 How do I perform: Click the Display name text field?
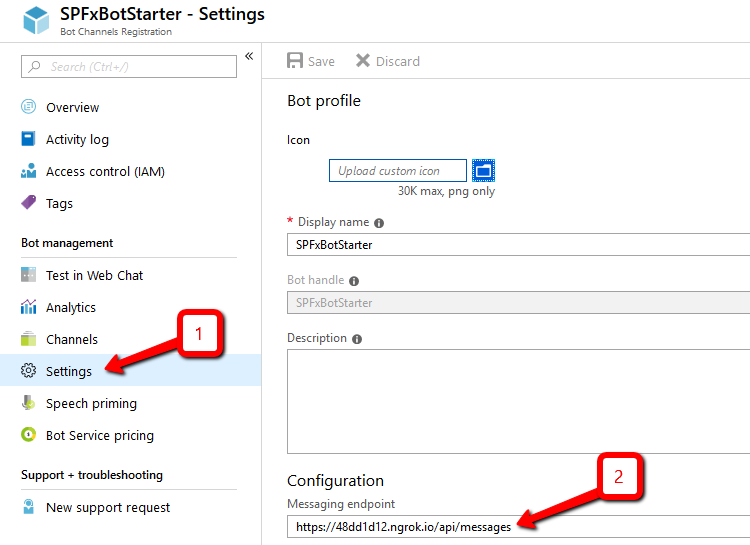517,244
